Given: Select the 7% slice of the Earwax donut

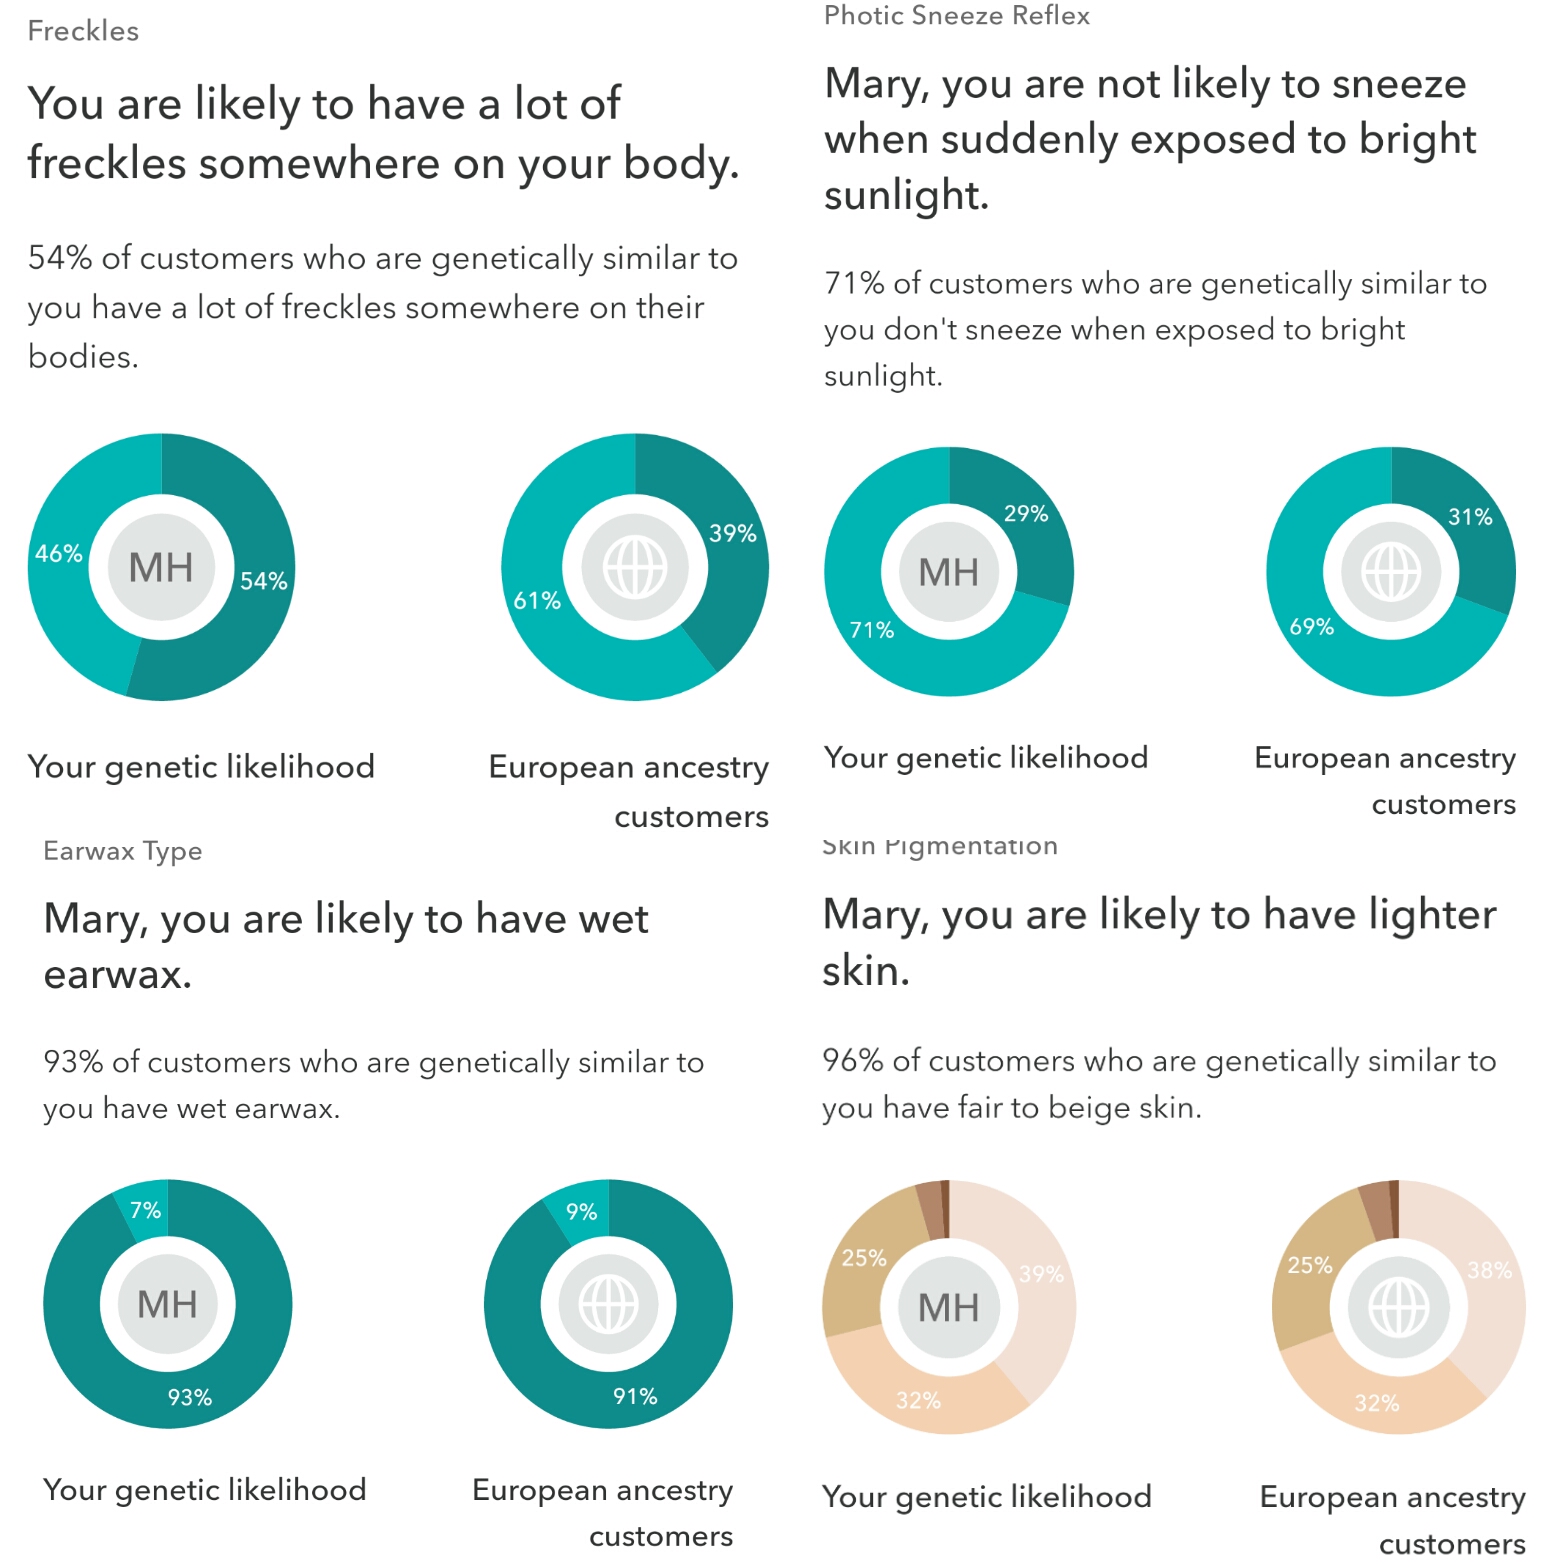Looking at the screenshot, I should [146, 1210].
